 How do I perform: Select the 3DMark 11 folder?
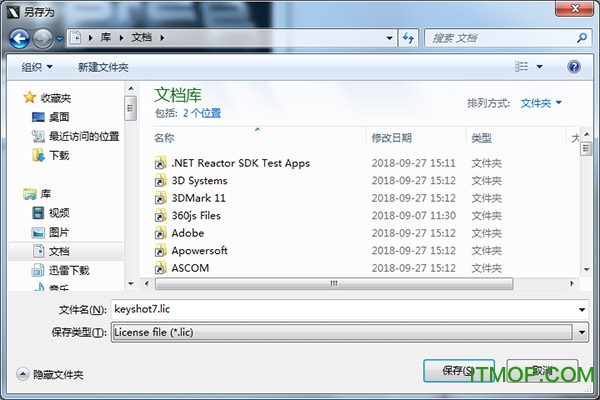pyautogui.click(x=199, y=198)
